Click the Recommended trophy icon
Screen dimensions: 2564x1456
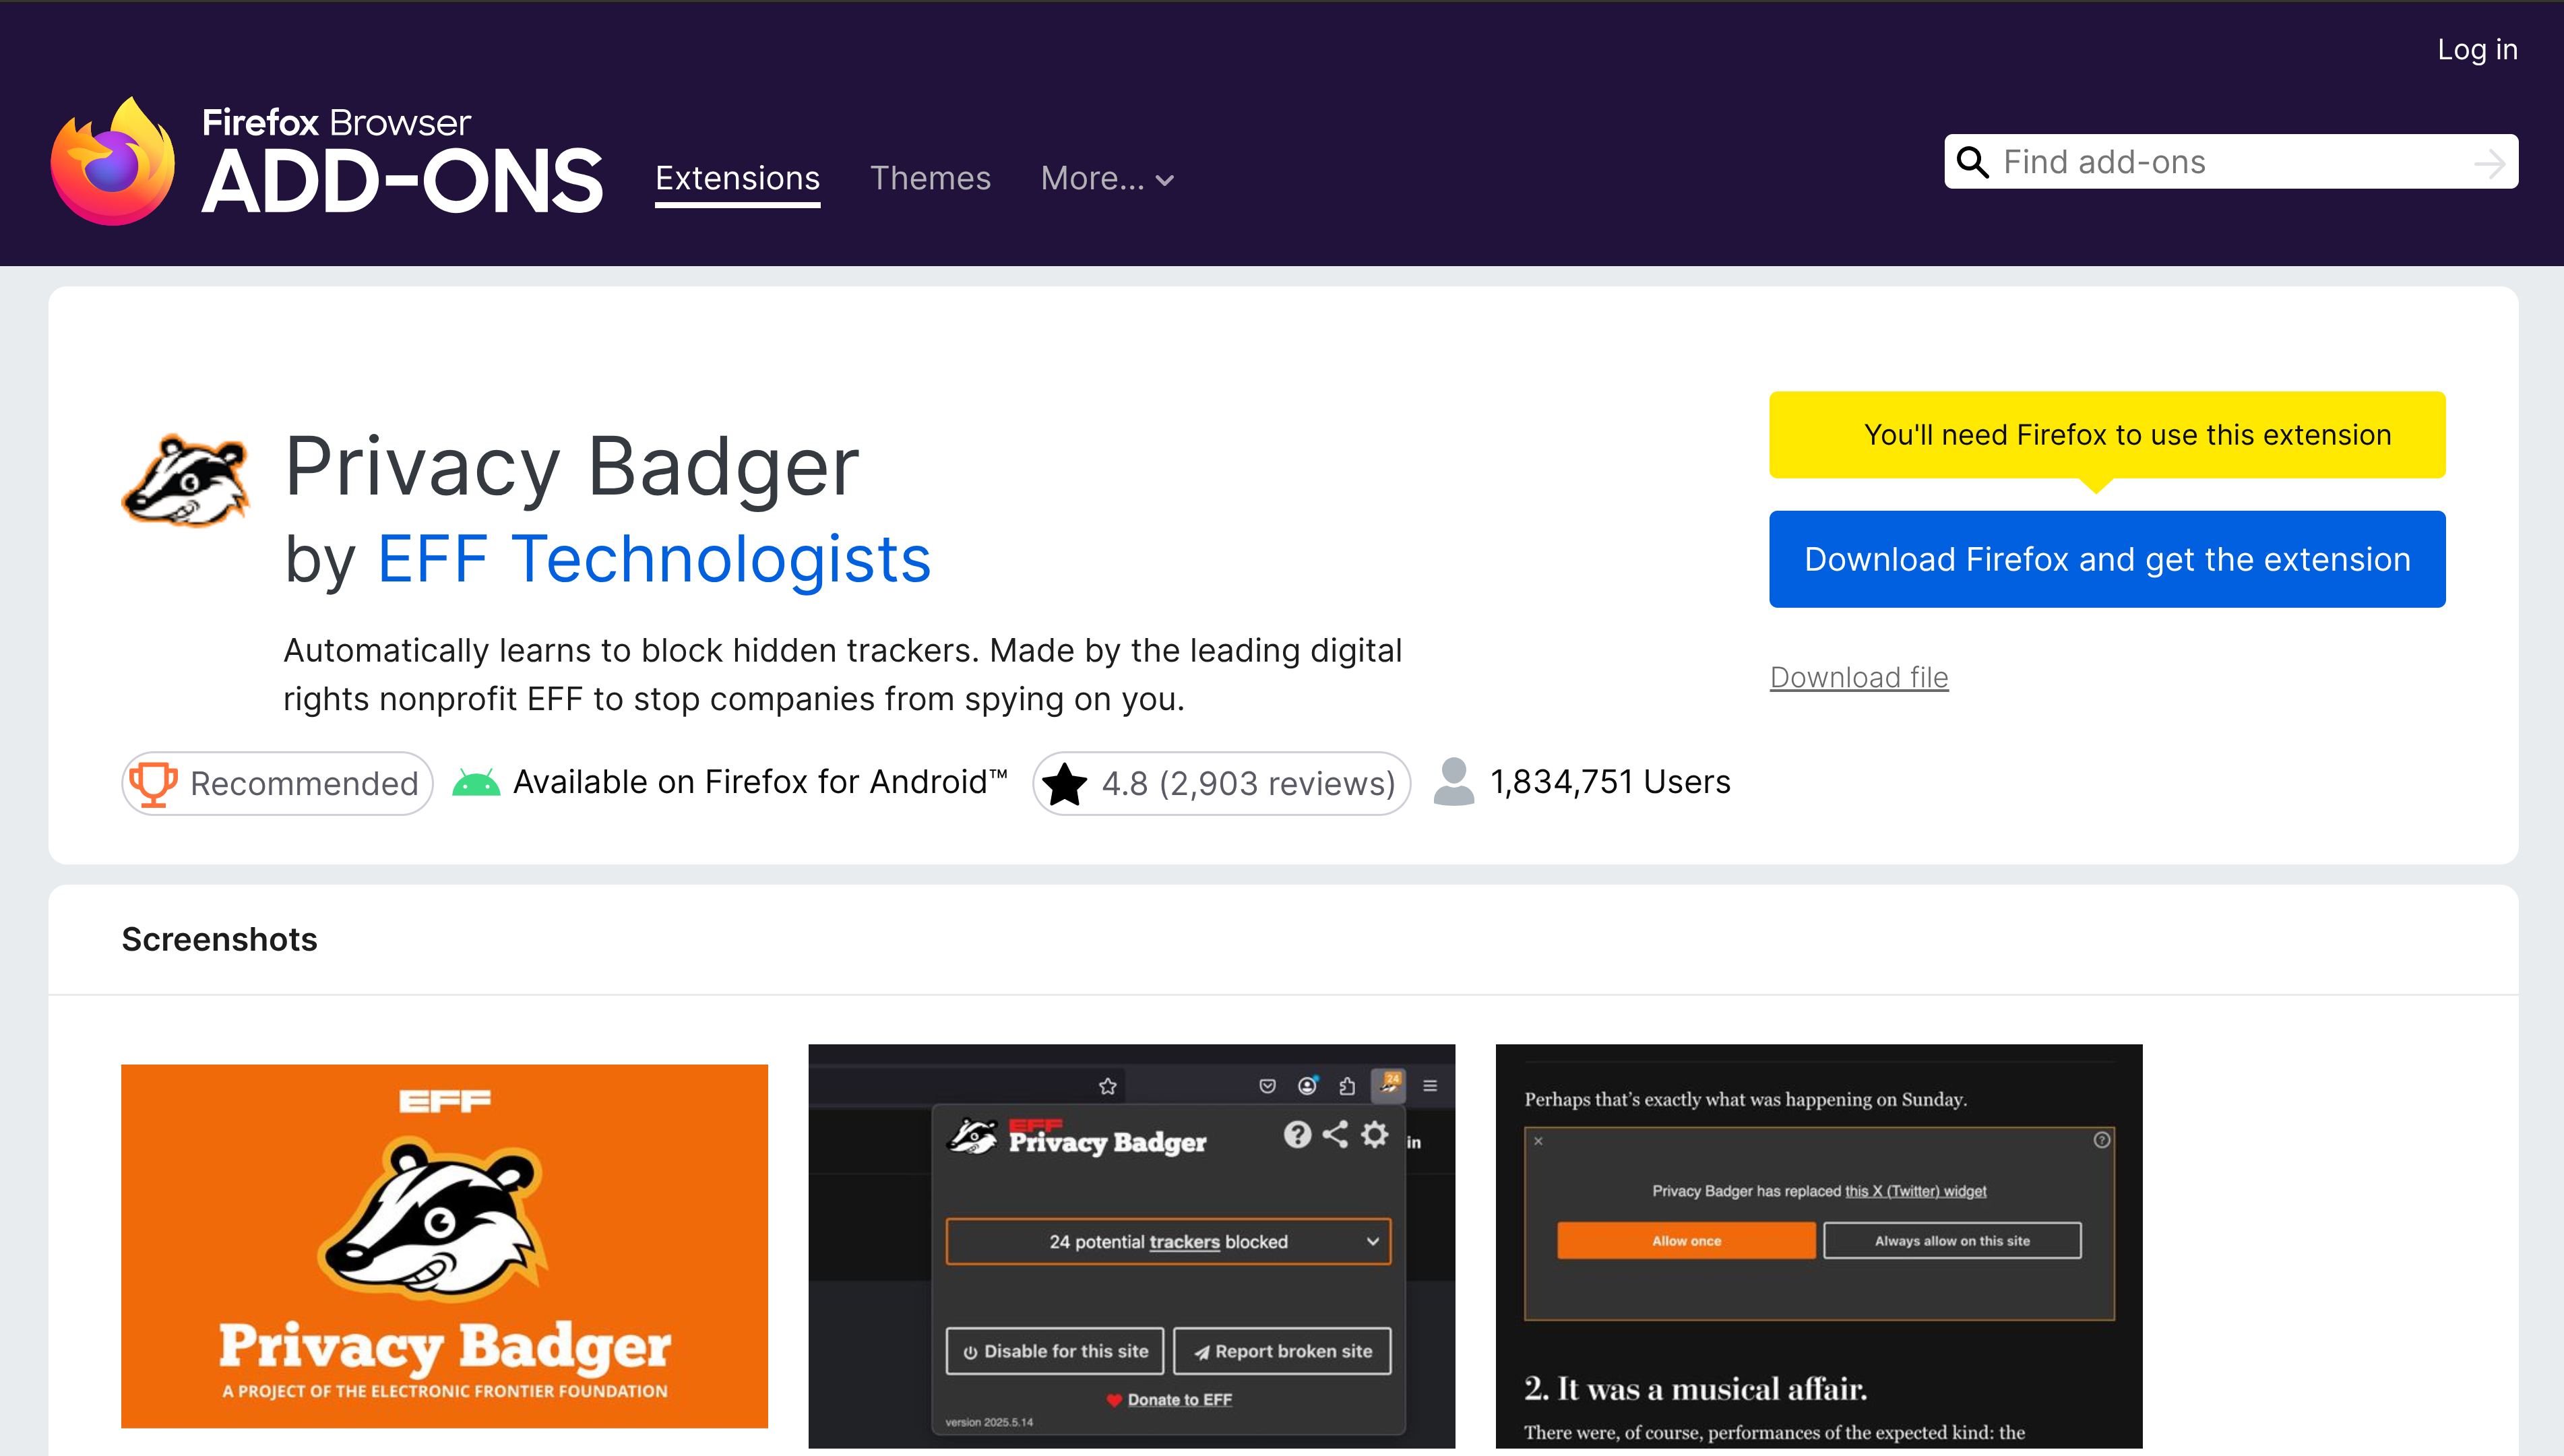[x=153, y=783]
